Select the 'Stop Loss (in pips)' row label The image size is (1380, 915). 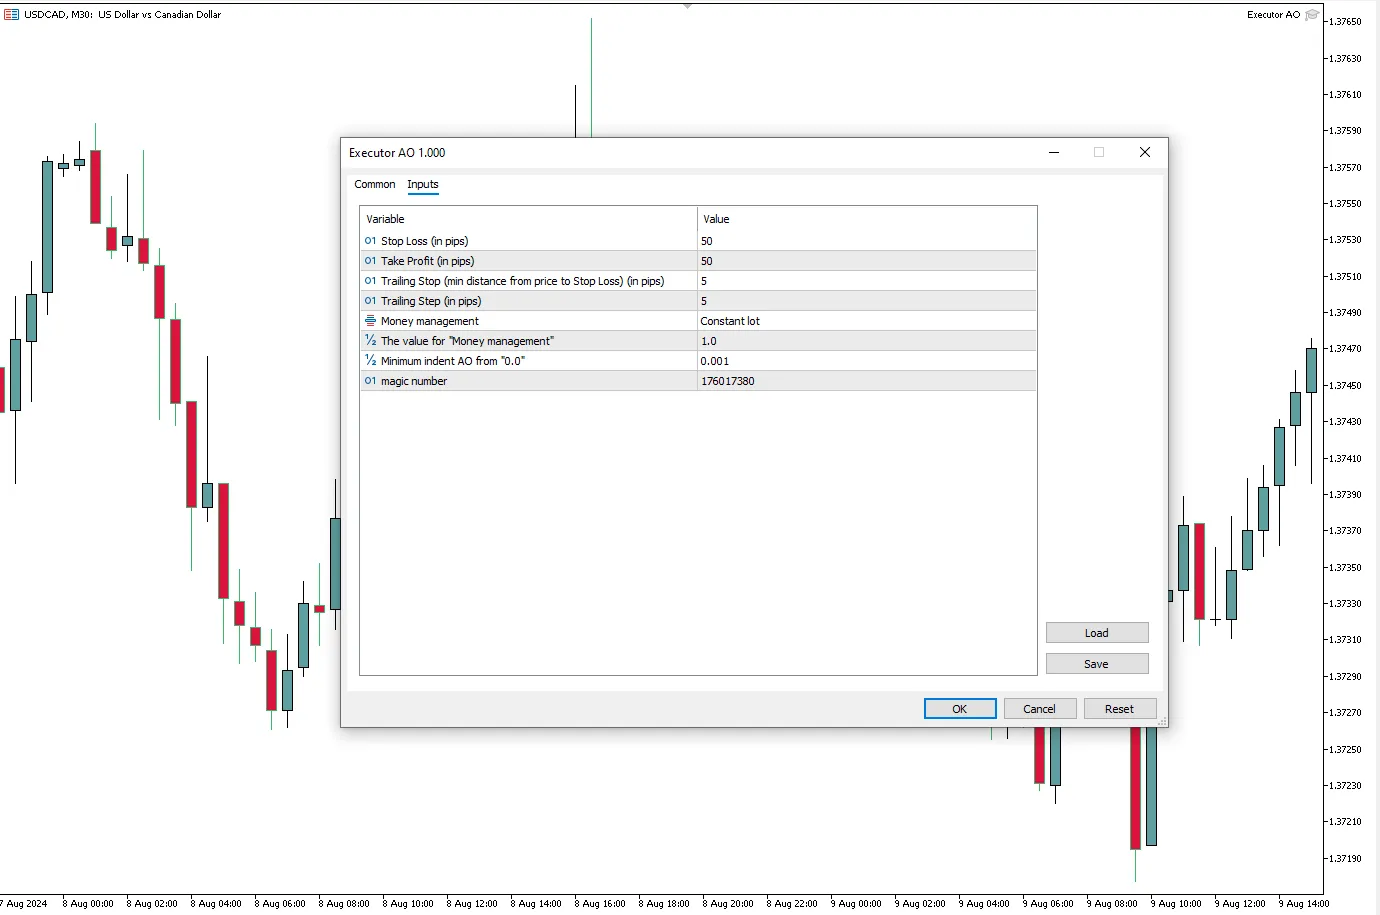pyautogui.click(x=424, y=241)
